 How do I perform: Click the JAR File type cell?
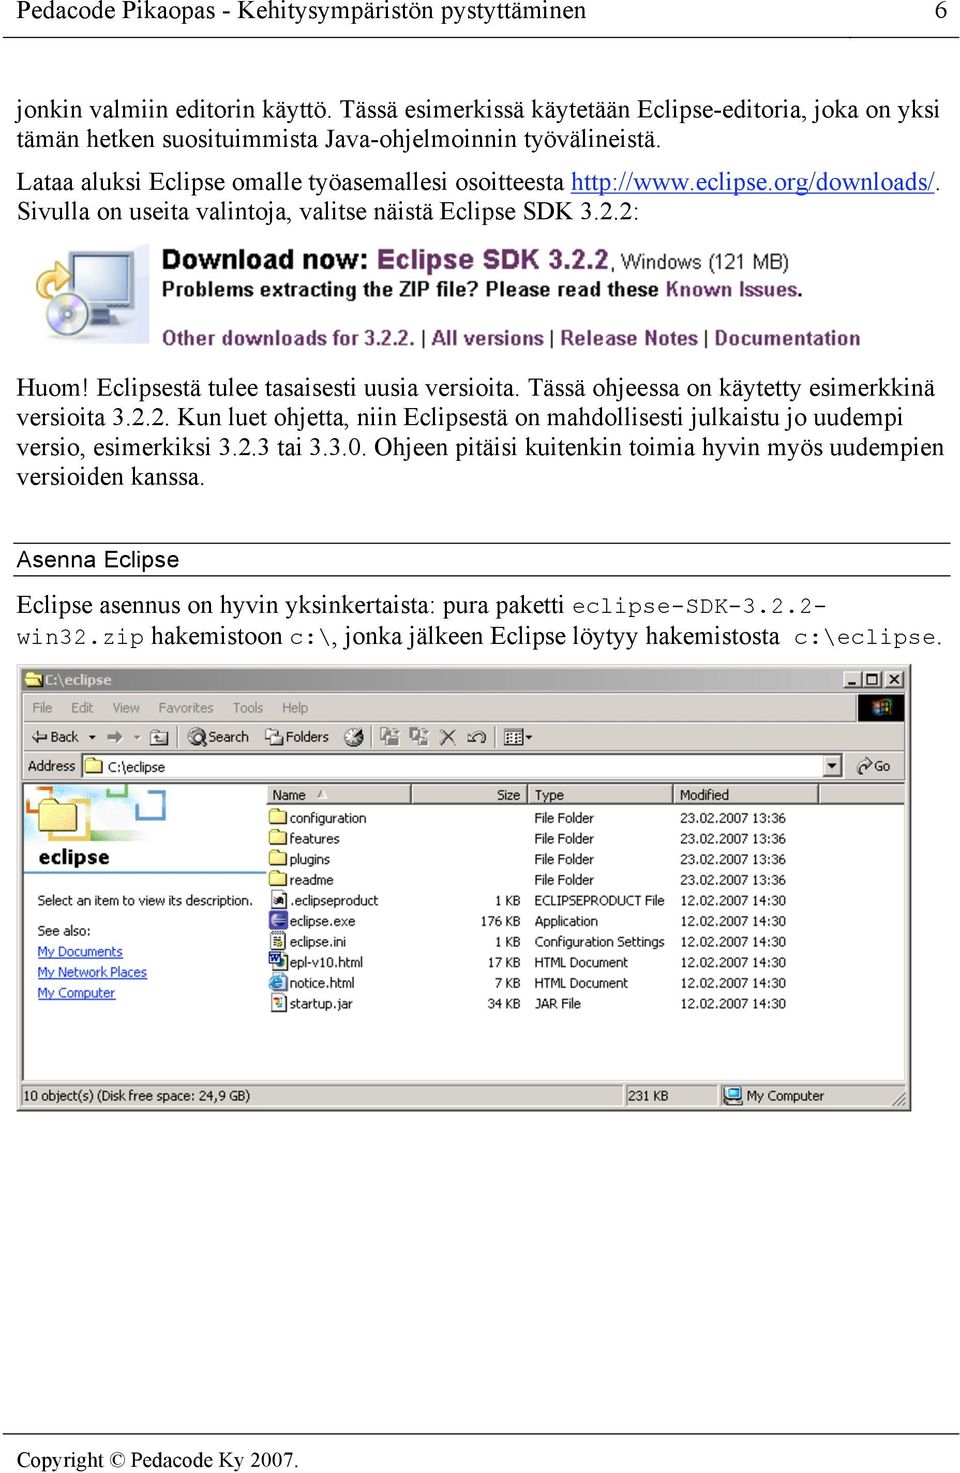557,1004
